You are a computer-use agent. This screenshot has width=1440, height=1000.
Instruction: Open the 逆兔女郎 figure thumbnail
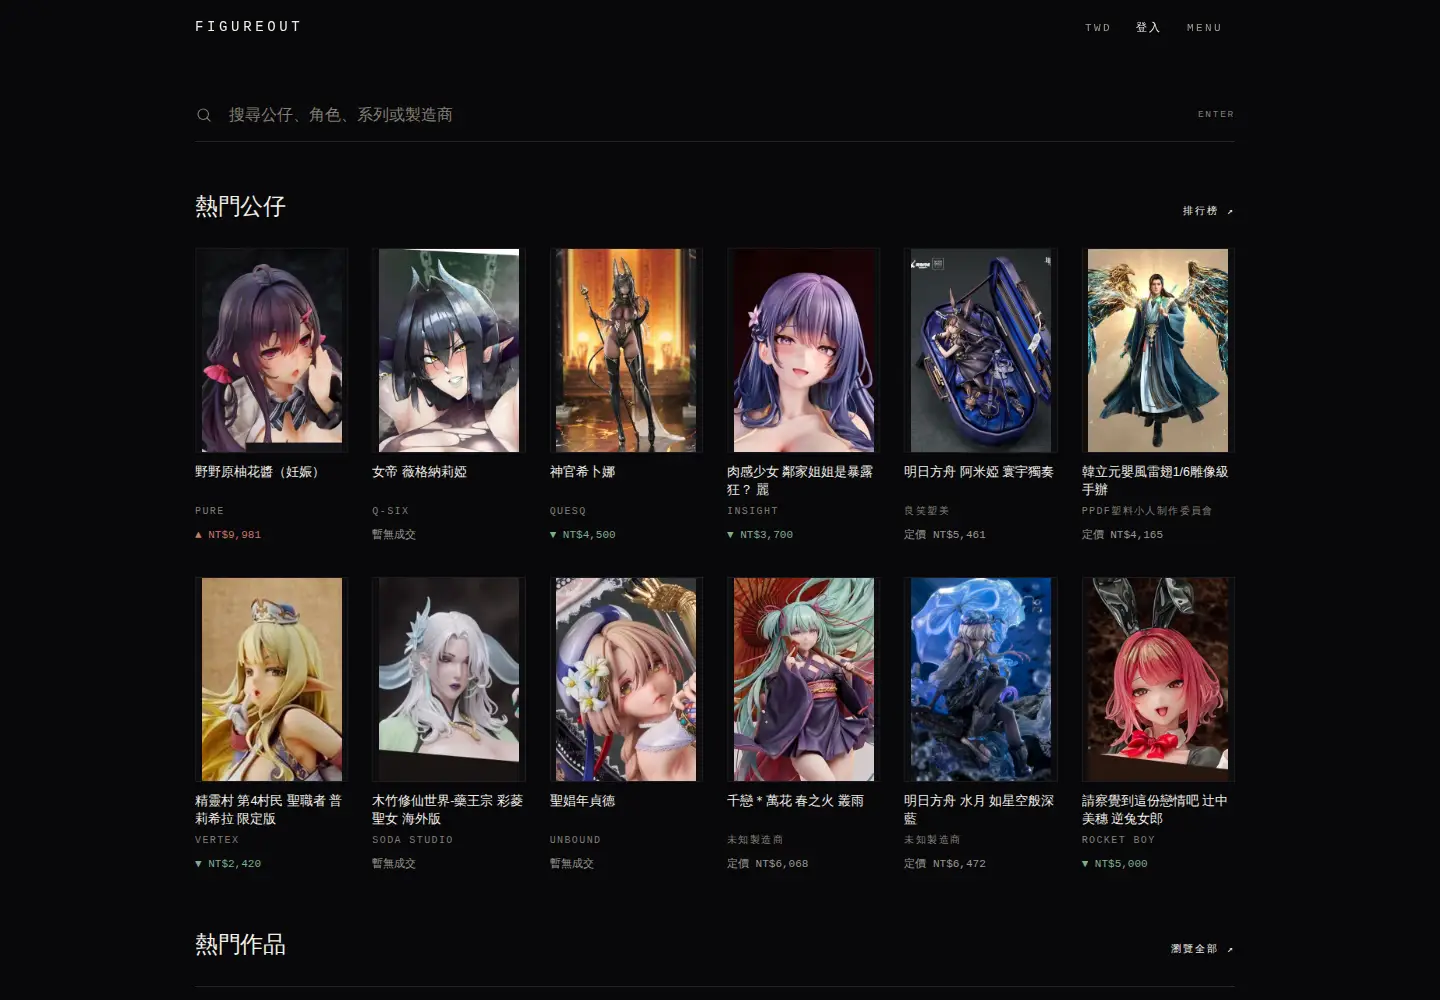coord(1158,679)
